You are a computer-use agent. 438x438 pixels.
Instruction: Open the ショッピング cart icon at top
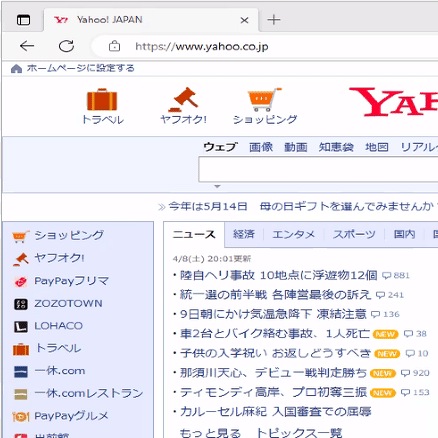[265, 99]
